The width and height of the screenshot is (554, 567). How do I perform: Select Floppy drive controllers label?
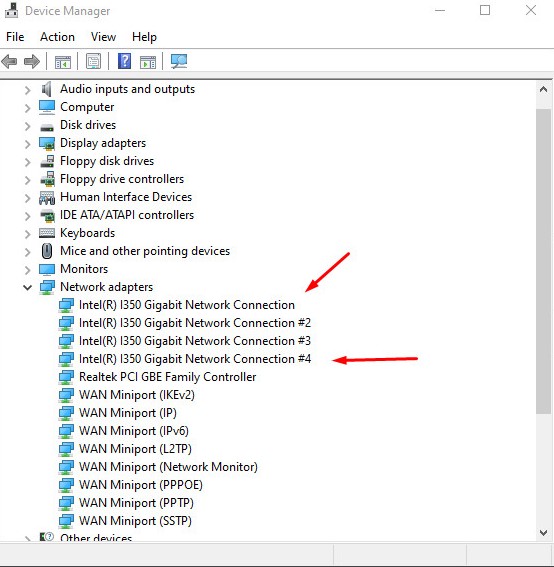[x=122, y=179]
